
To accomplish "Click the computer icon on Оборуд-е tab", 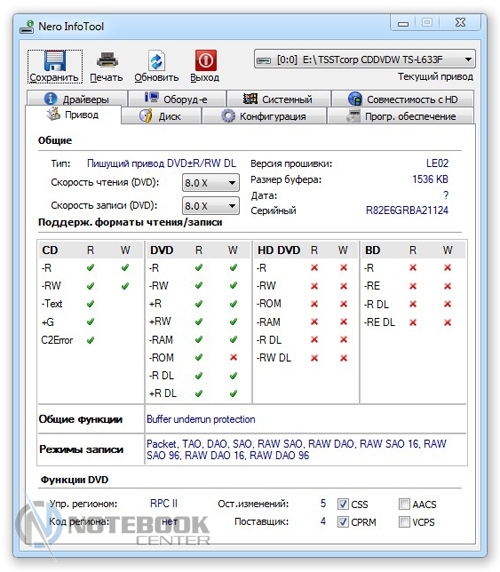I will (151, 97).
